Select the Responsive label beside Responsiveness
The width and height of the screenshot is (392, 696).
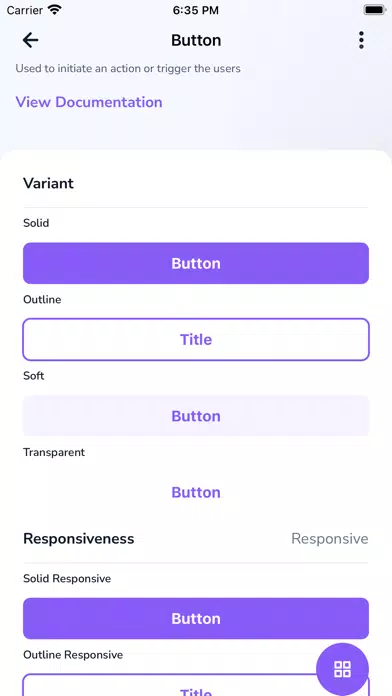(330, 538)
